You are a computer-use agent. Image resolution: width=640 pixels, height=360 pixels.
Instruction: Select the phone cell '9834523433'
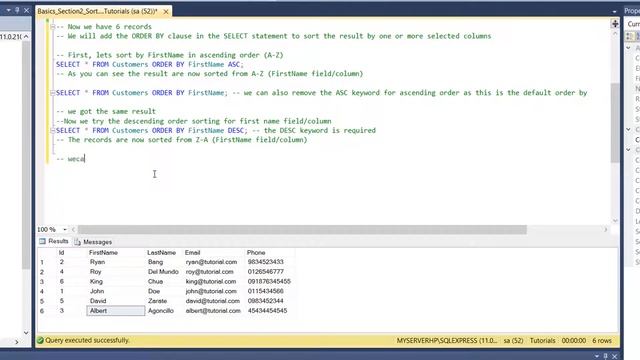click(x=269, y=262)
